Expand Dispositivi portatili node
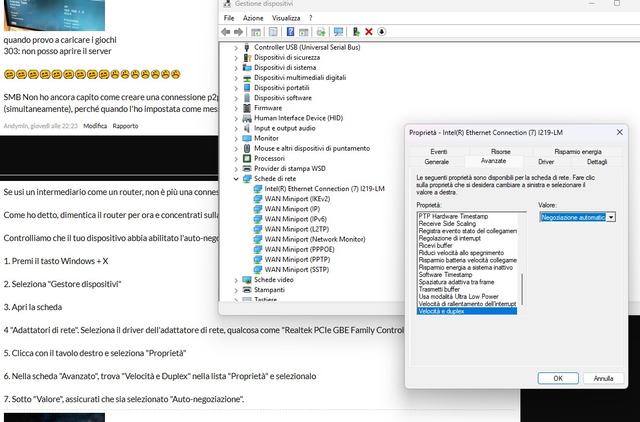 [236, 88]
